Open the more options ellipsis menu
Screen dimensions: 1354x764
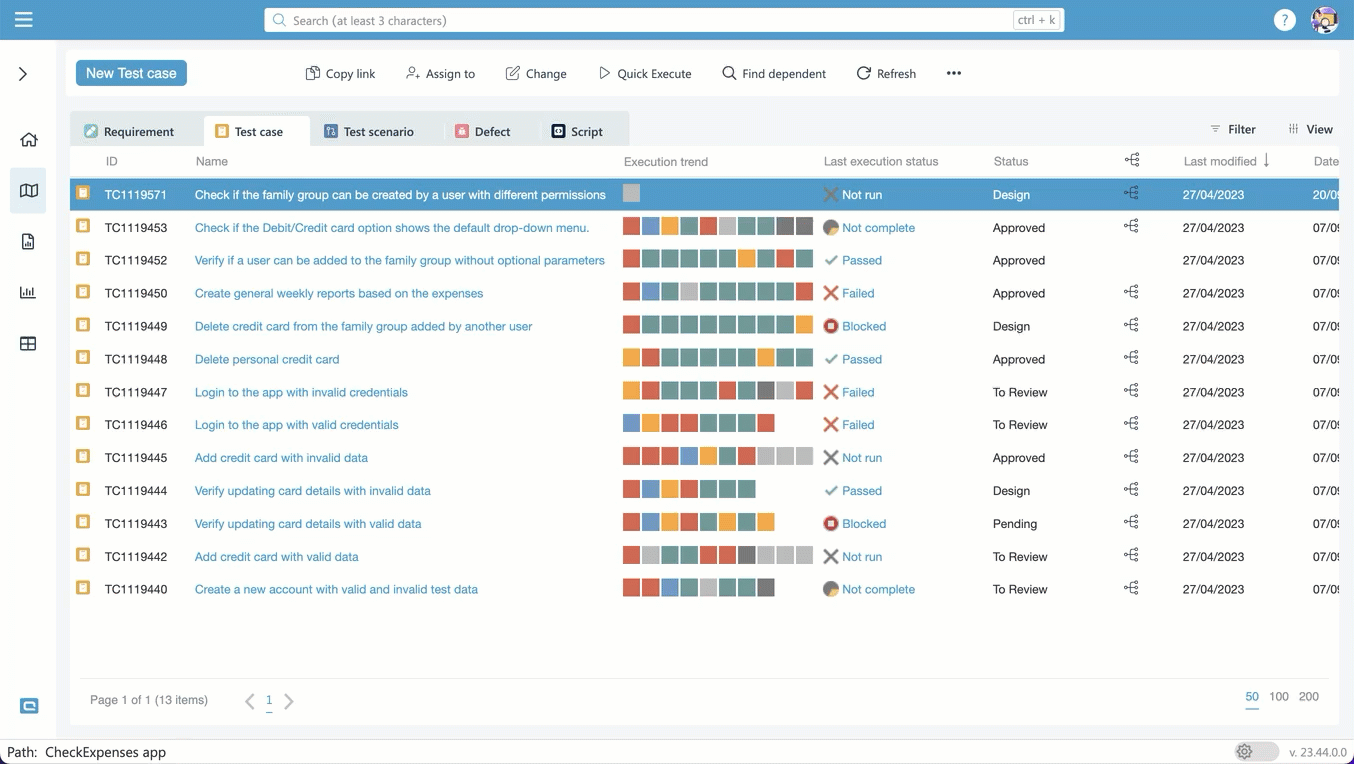pyautogui.click(x=954, y=73)
